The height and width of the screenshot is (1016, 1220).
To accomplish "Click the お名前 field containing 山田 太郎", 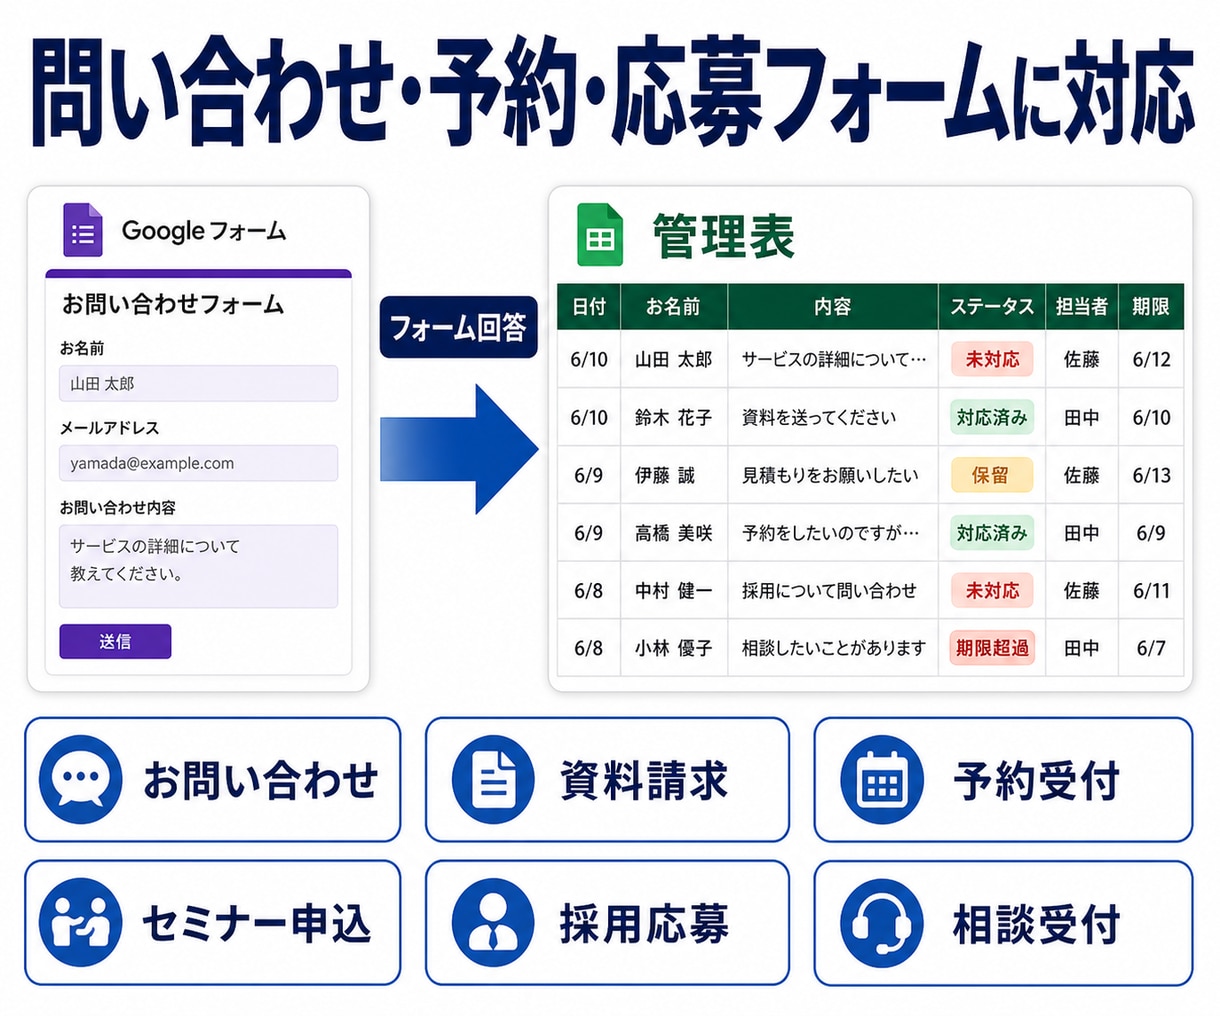I will click(x=198, y=383).
